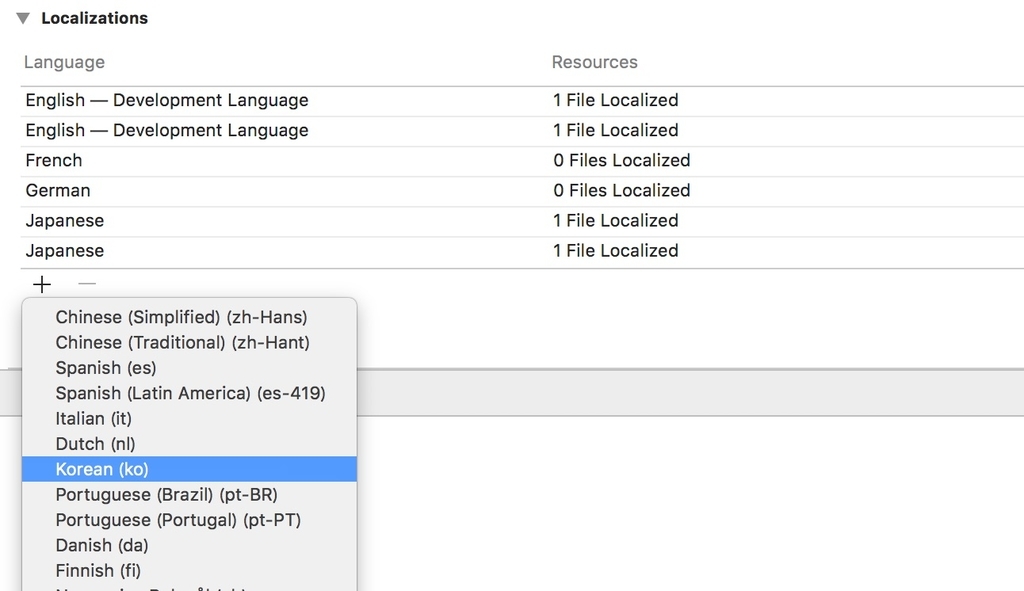
Task: Select Spanish (es) in the language menu
Action: click(189, 368)
